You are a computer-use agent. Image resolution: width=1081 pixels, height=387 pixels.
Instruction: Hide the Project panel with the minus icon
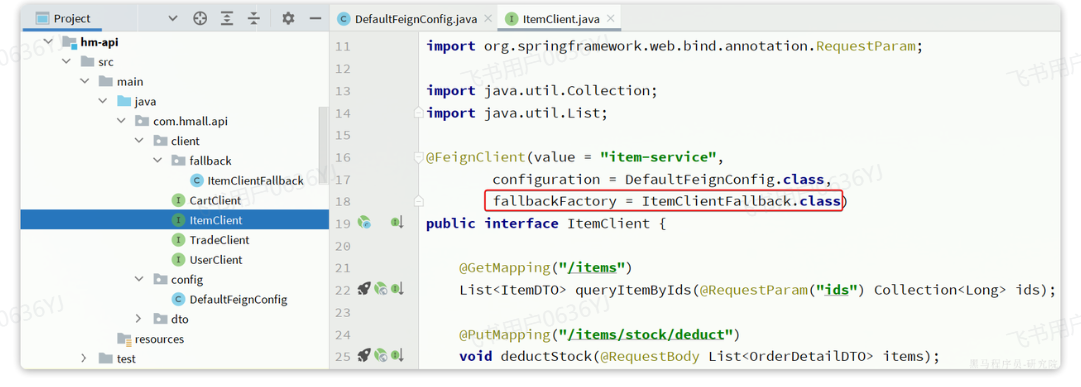(x=315, y=19)
